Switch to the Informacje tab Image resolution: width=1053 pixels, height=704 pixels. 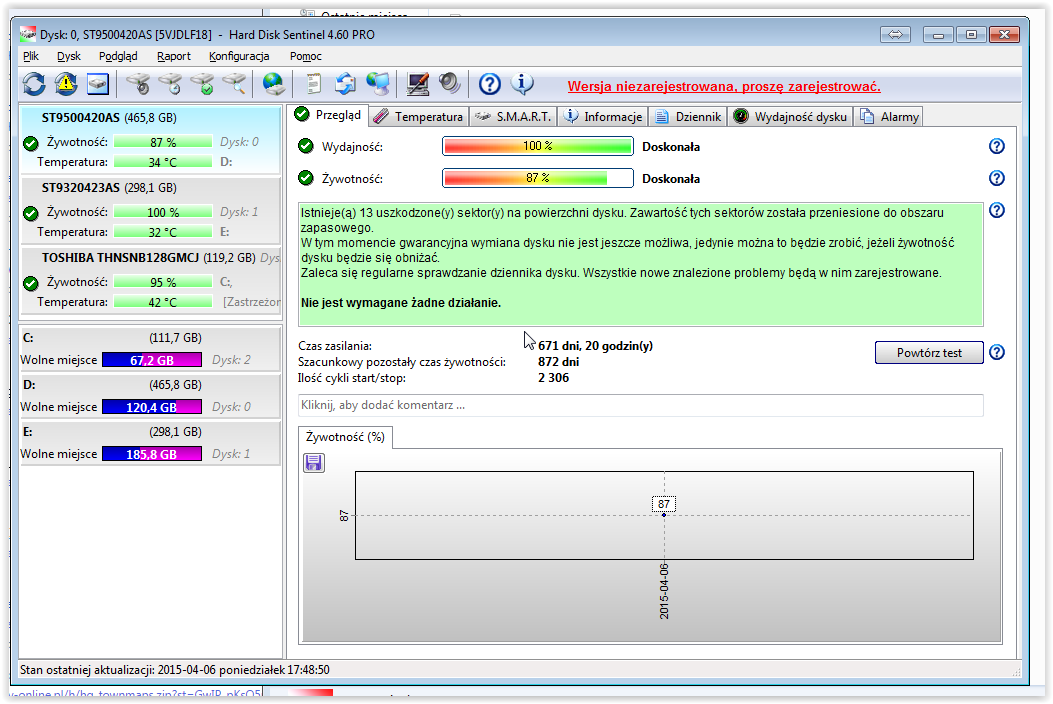point(603,117)
